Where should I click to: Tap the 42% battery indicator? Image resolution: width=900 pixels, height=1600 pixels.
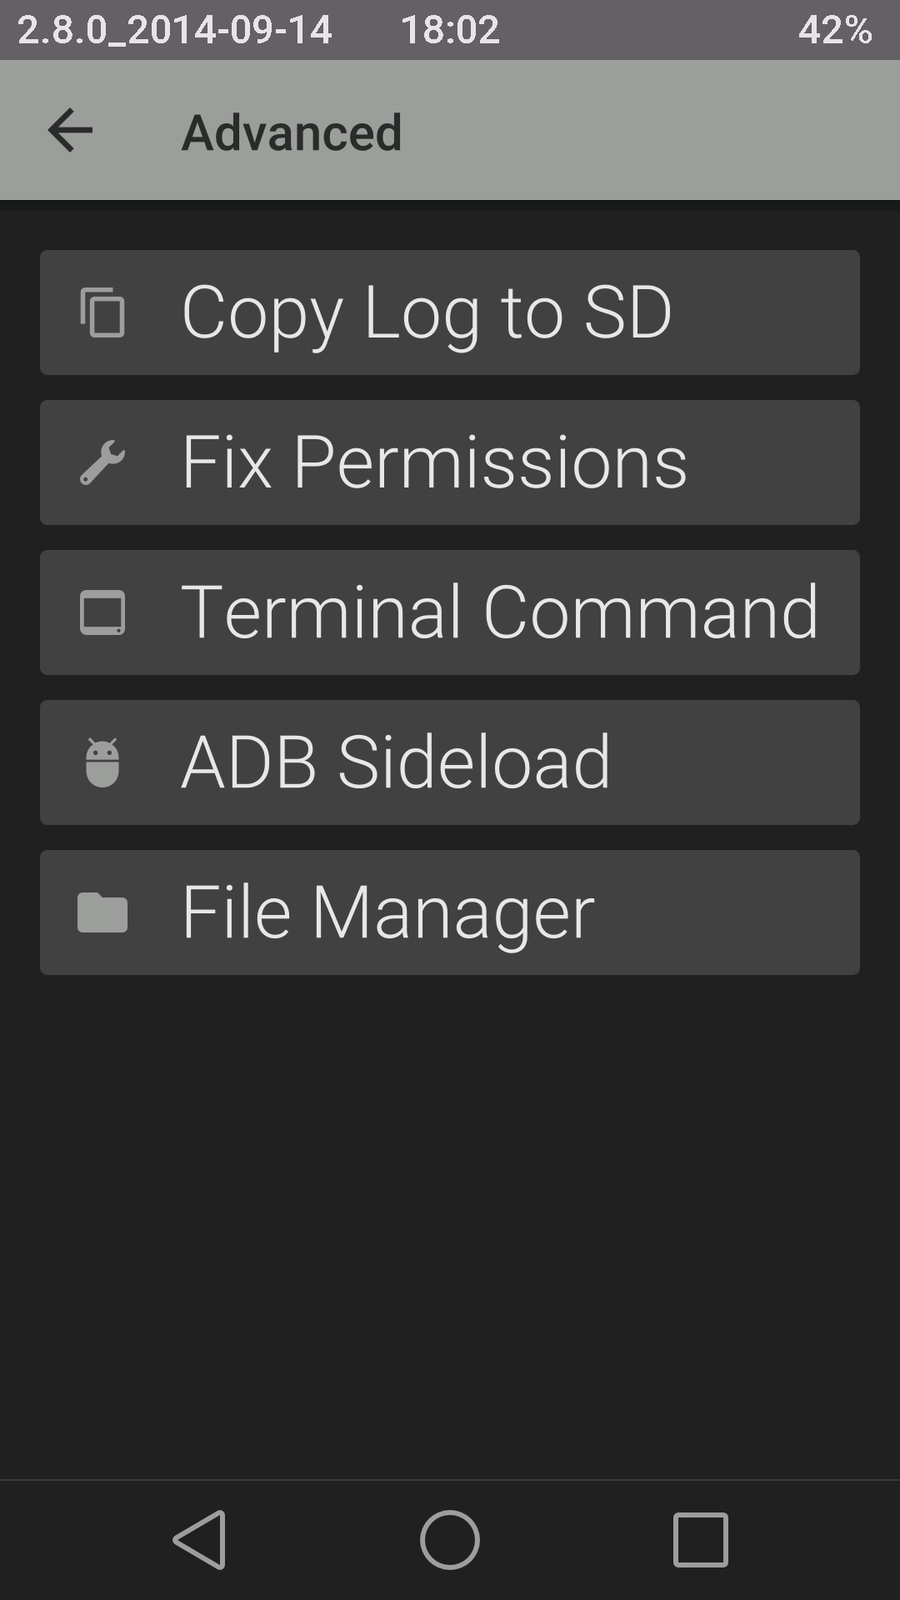834,30
